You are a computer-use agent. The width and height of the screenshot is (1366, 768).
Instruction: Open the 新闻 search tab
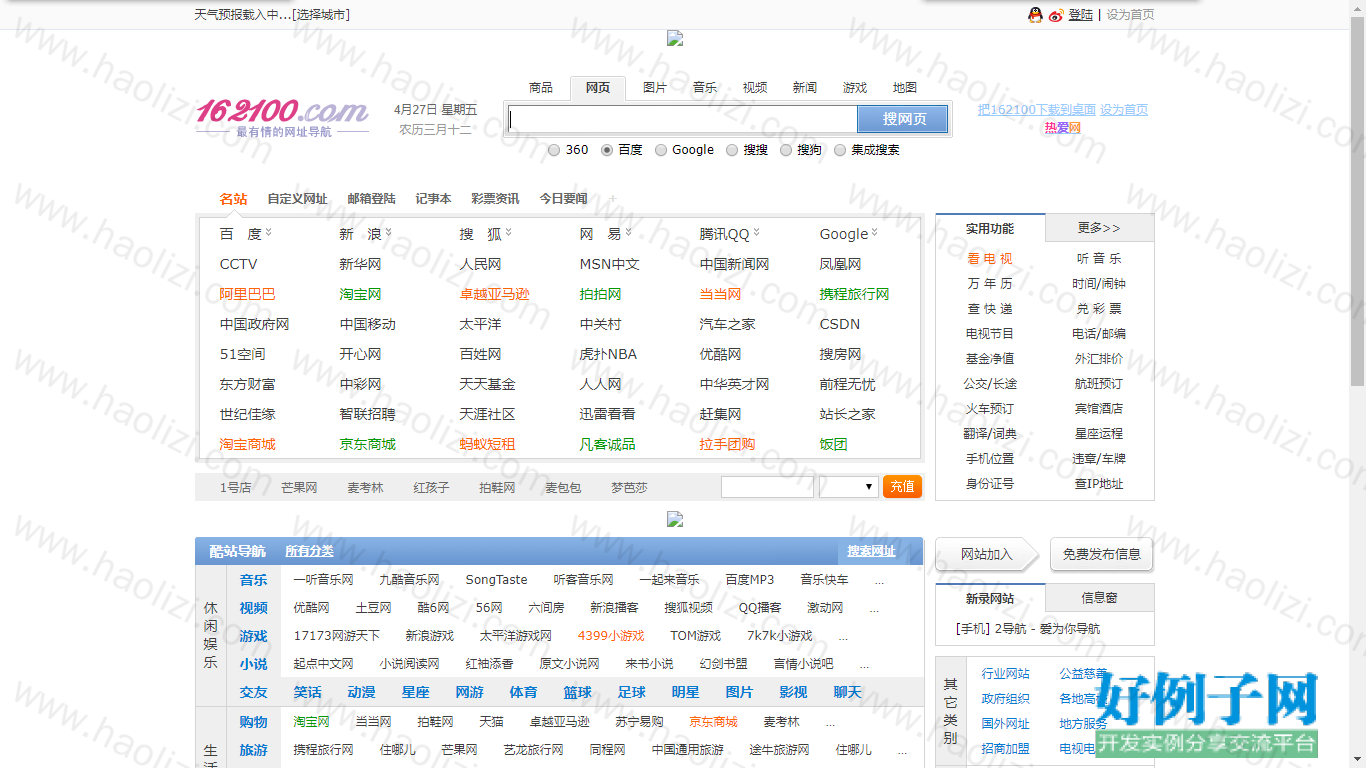click(805, 88)
